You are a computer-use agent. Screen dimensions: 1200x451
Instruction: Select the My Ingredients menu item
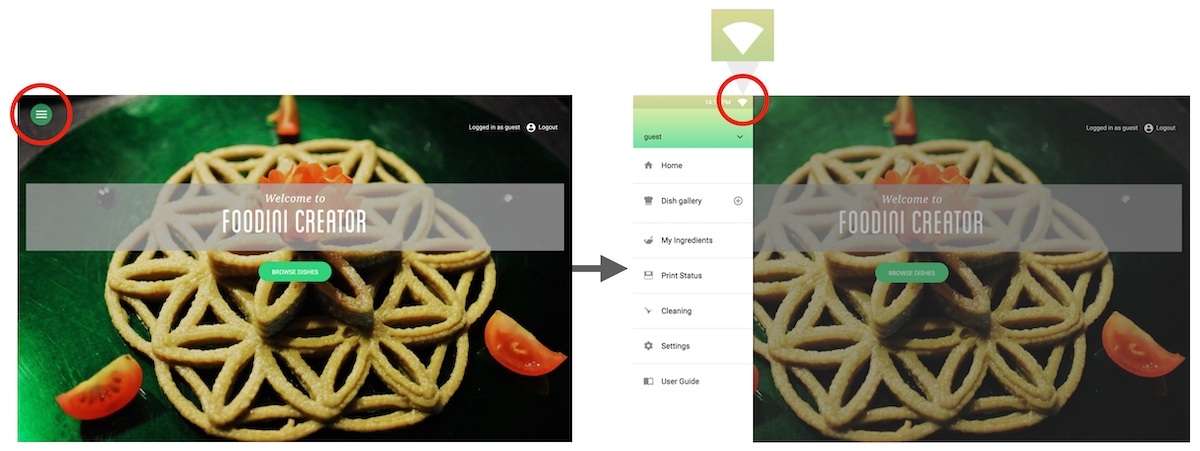point(693,240)
